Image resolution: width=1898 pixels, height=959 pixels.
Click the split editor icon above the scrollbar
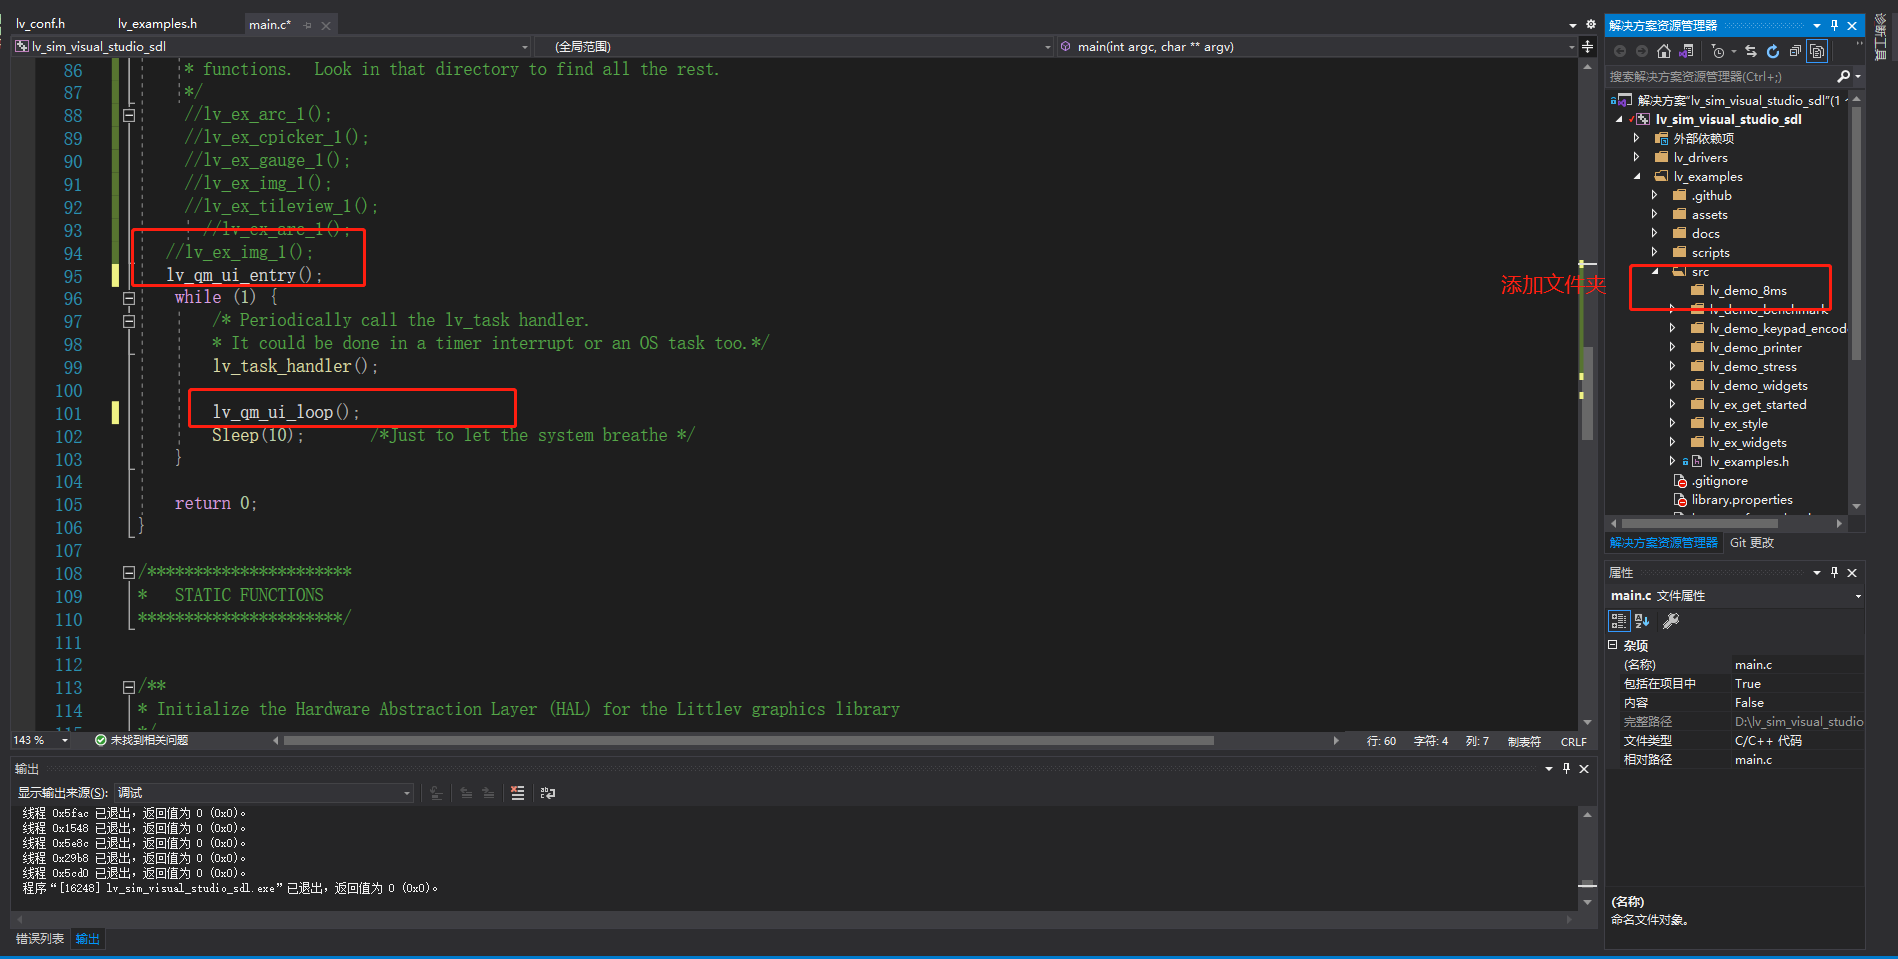[x=1587, y=47]
